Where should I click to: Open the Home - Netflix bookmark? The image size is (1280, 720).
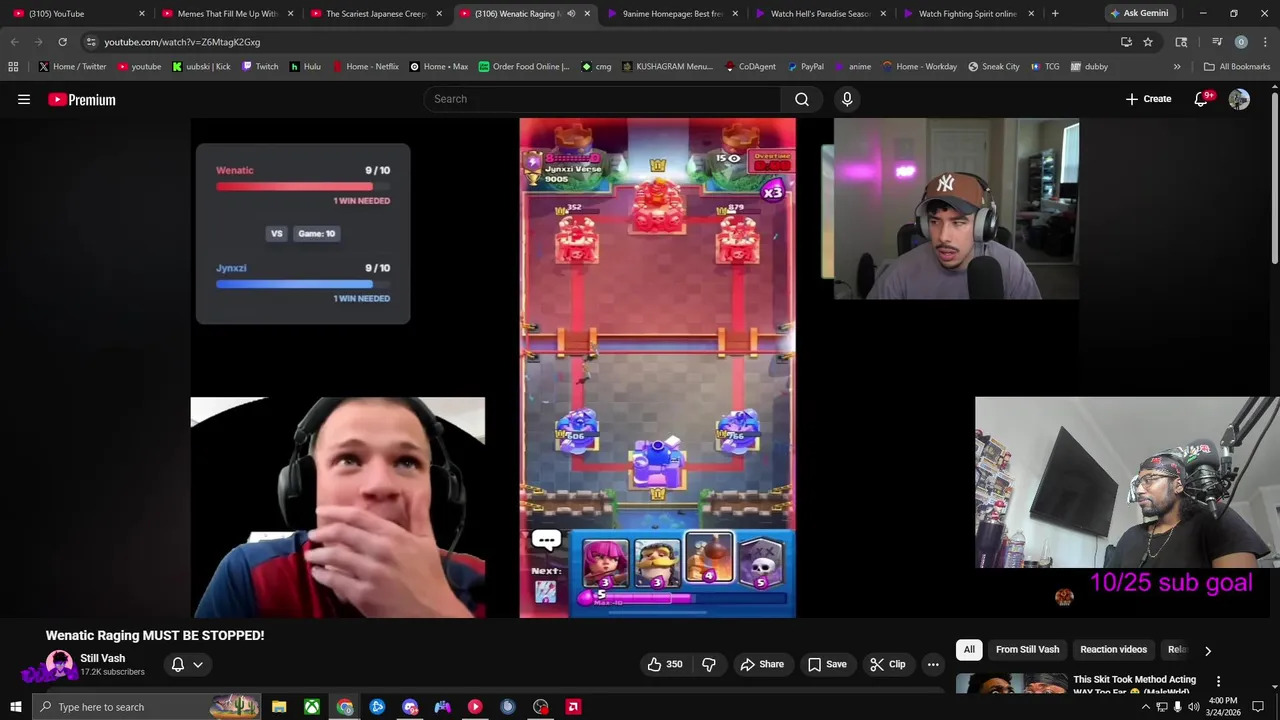pos(365,67)
